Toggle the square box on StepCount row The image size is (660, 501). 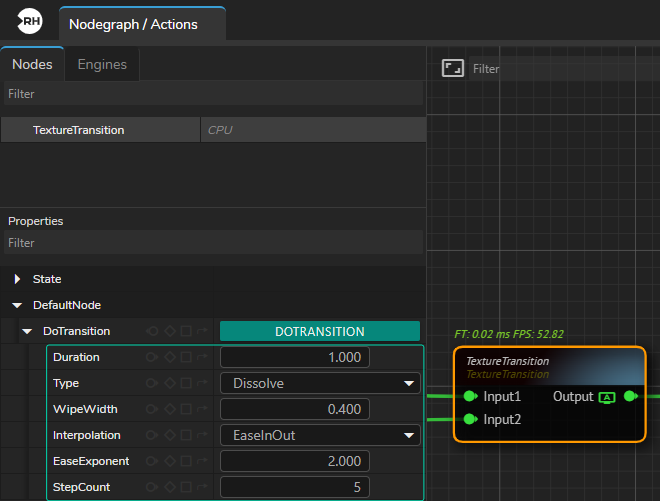pos(186,488)
